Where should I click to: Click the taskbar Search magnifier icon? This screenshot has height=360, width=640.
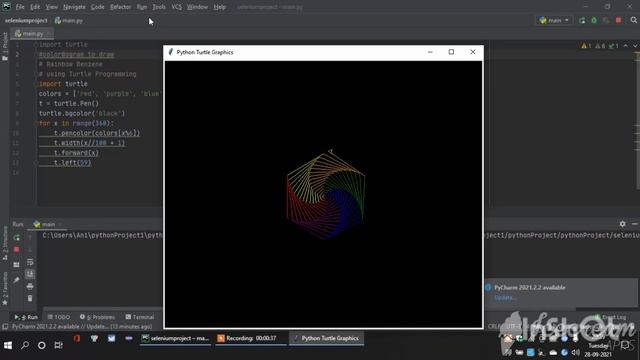(25, 345)
